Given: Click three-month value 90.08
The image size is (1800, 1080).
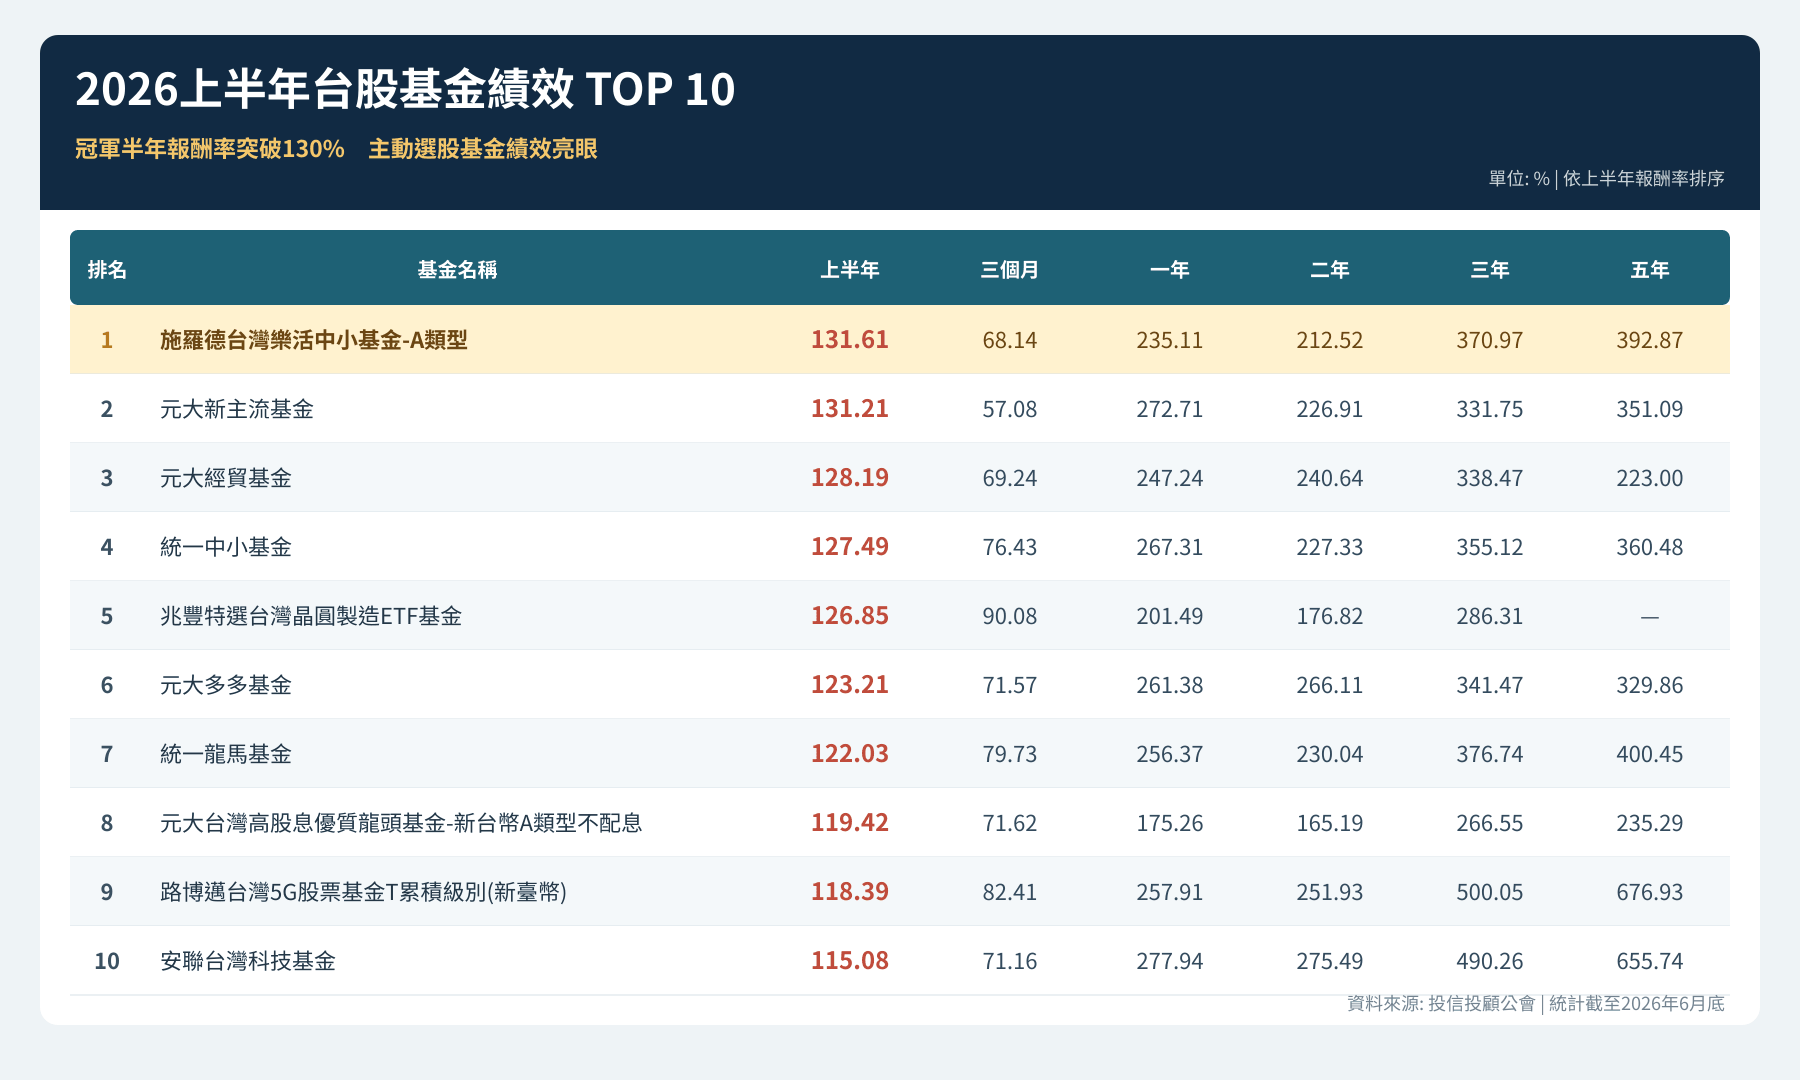Looking at the screenshot, I should 1010,616.
